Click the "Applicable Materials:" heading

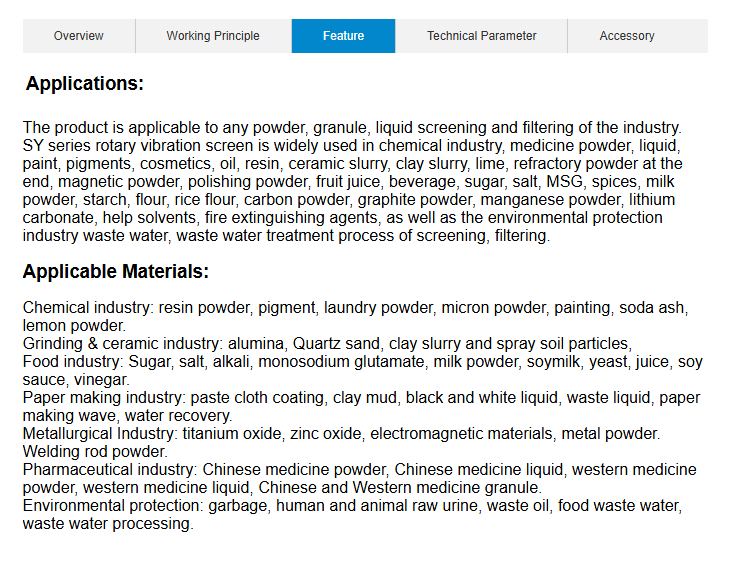click(116, 272)
